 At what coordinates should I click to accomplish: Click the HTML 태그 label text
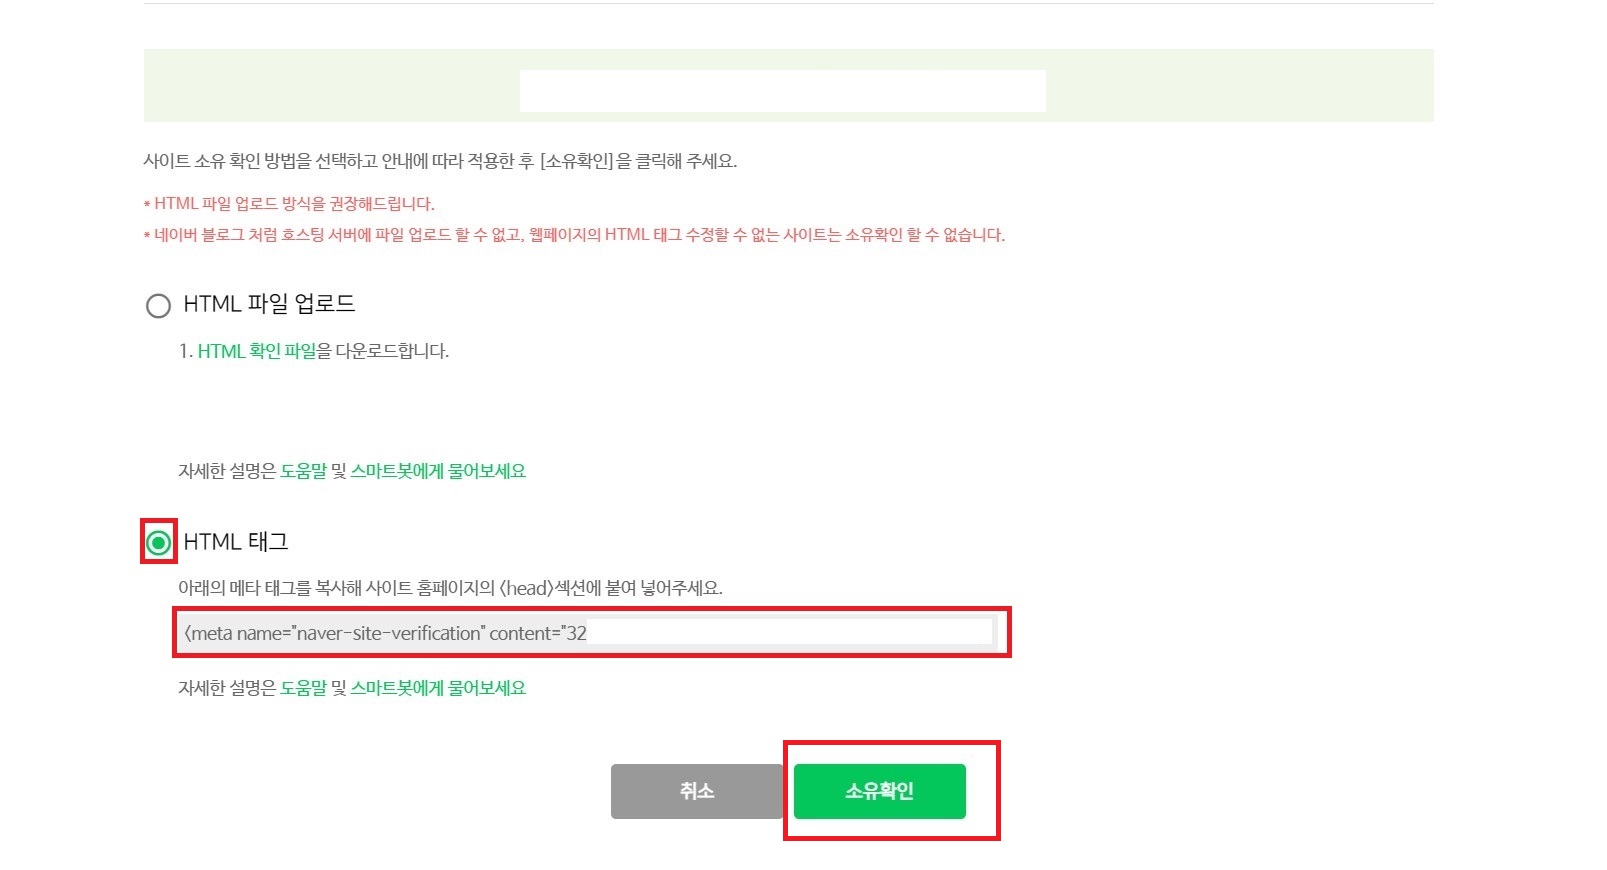point(236,542)
